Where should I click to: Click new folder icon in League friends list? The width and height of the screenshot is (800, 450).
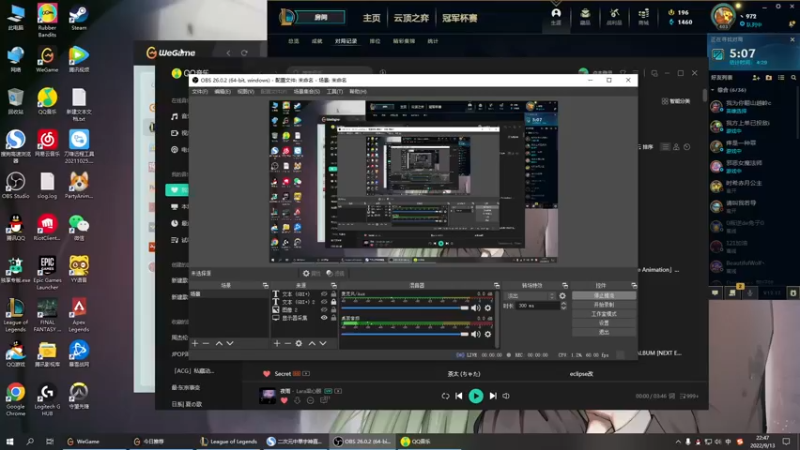pyautogui.click(x=769, y=78)
